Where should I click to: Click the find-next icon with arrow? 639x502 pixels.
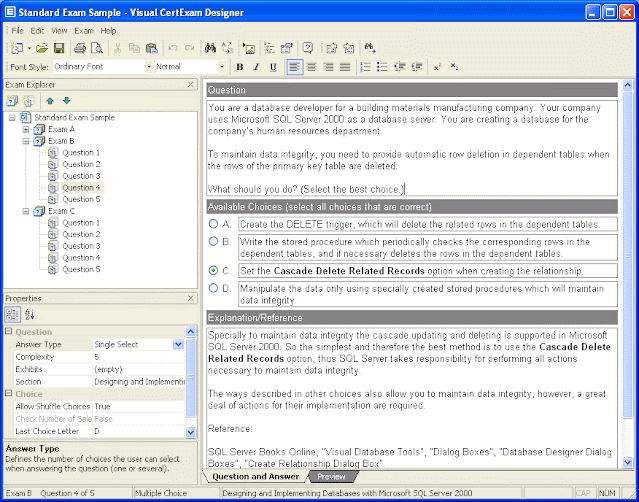pos(370,48)
